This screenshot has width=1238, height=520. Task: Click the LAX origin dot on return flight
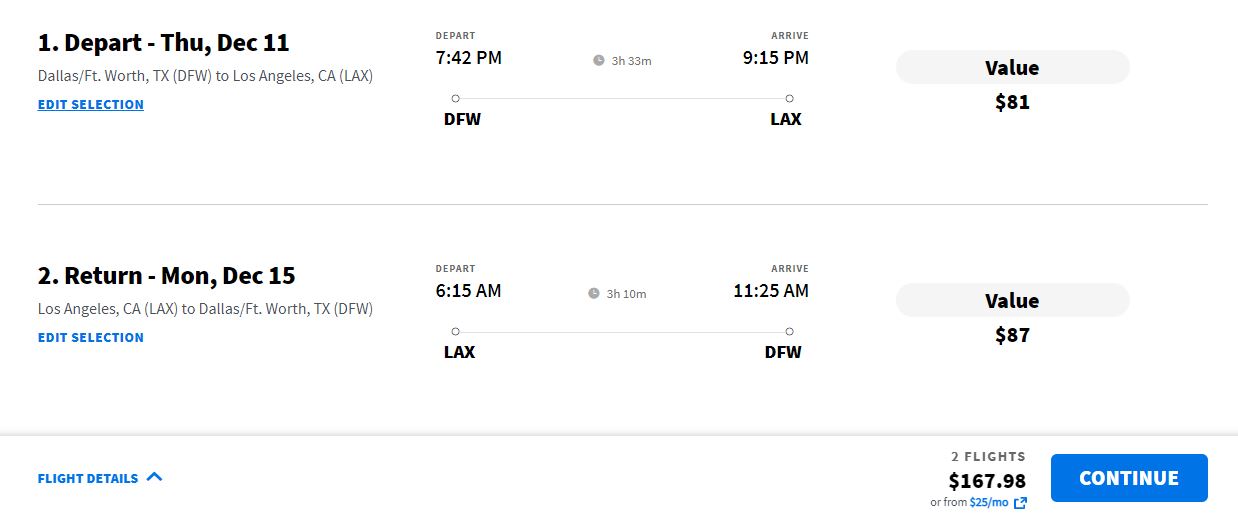456,331
